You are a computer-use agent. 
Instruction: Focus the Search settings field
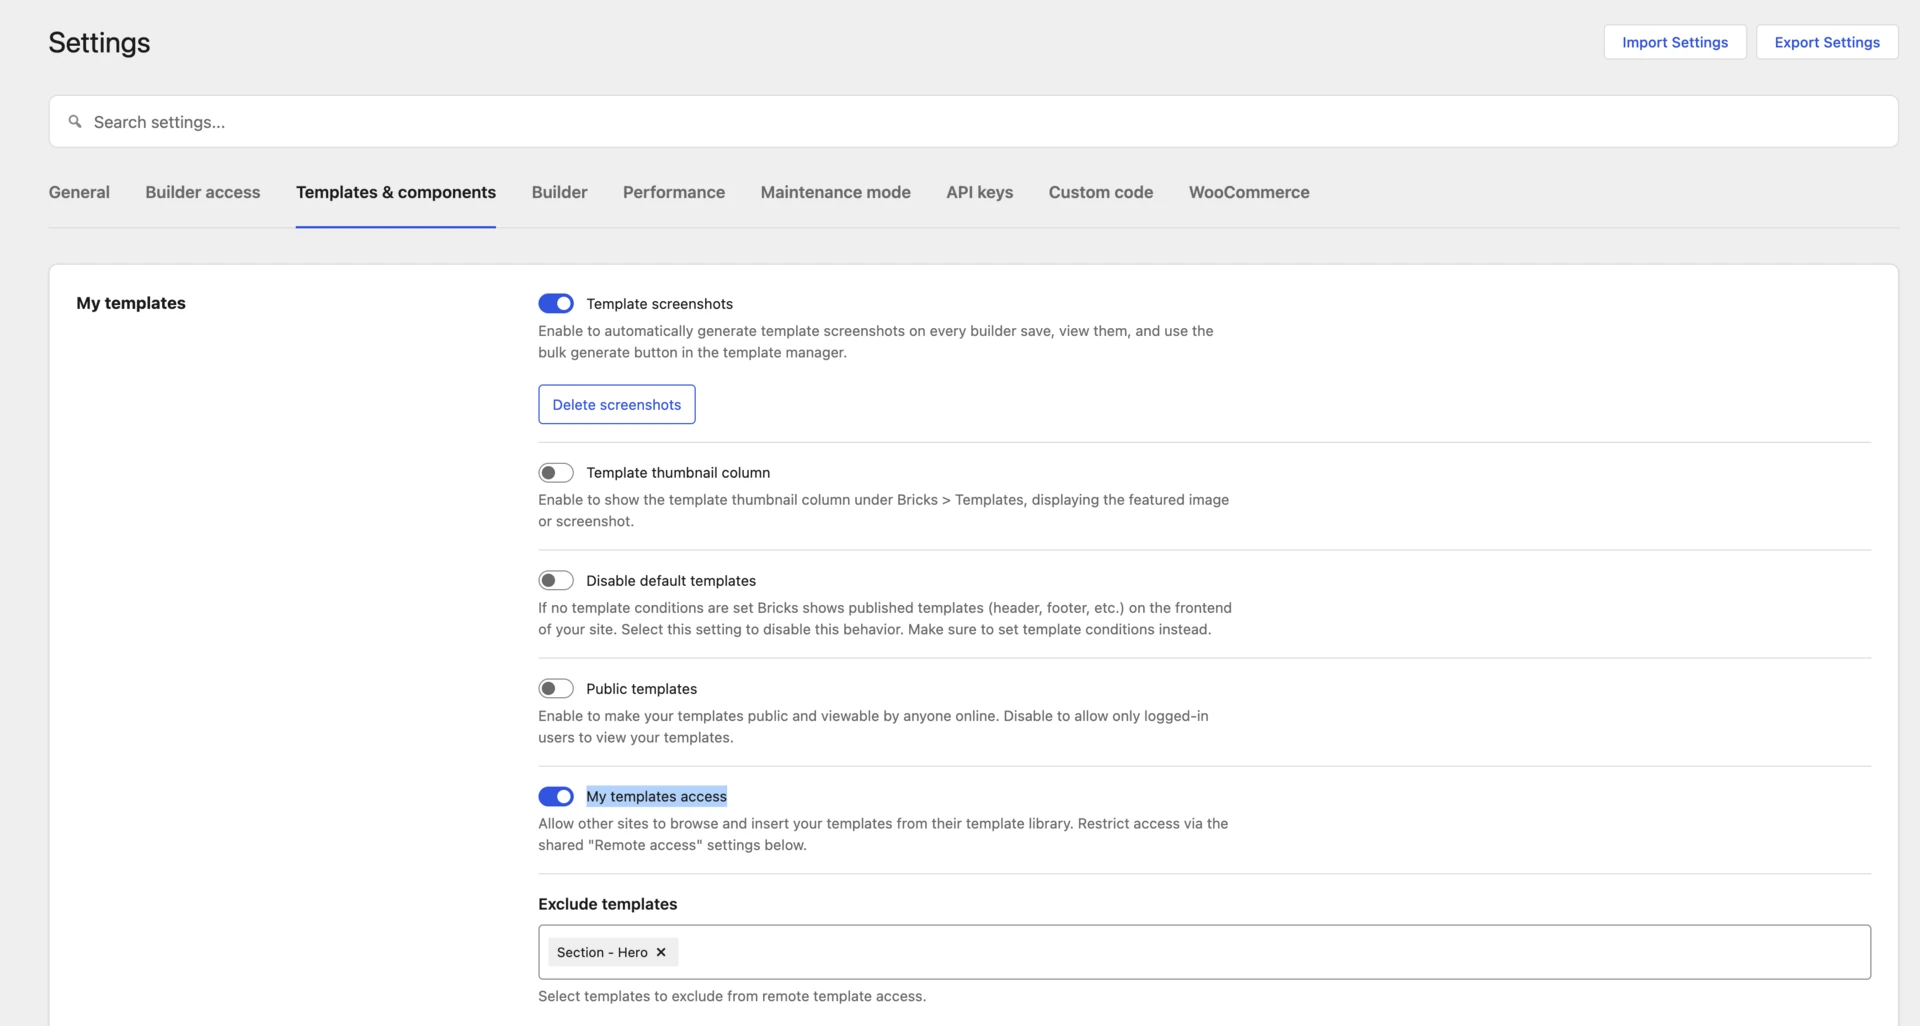pyautogui.click(x=974, y=121)
